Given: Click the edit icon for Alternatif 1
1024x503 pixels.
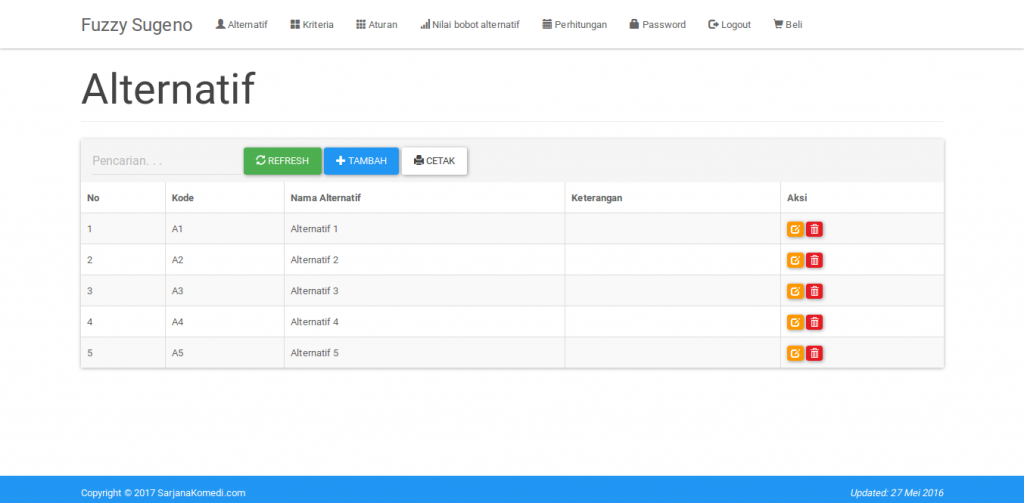Looking at the screenshot, I should 795,229.
